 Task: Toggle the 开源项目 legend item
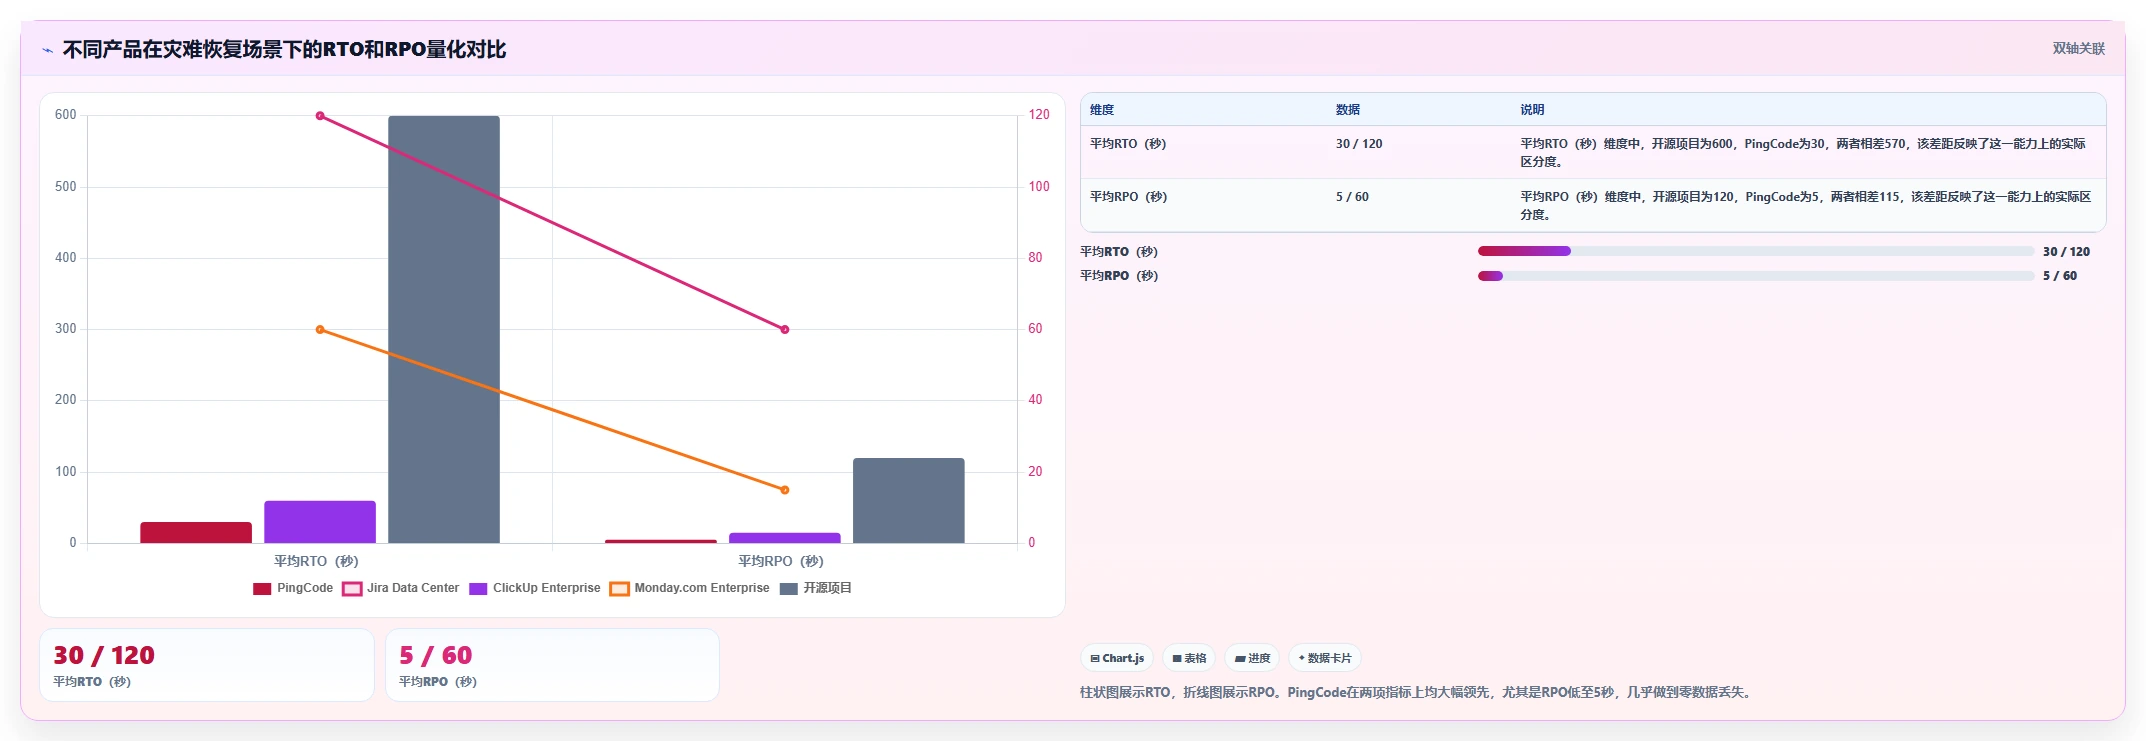click(x=816, y=588)
